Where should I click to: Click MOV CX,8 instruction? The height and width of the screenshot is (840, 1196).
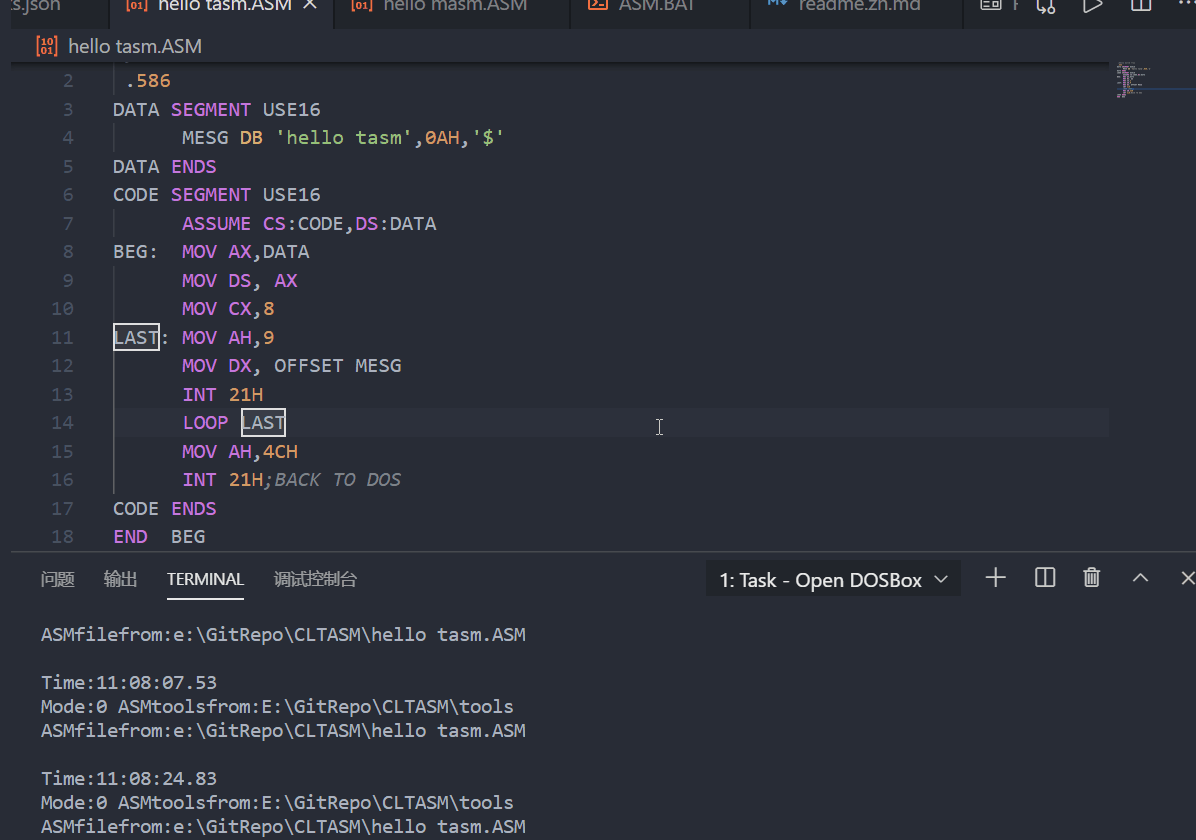click(x=228, y=309)
